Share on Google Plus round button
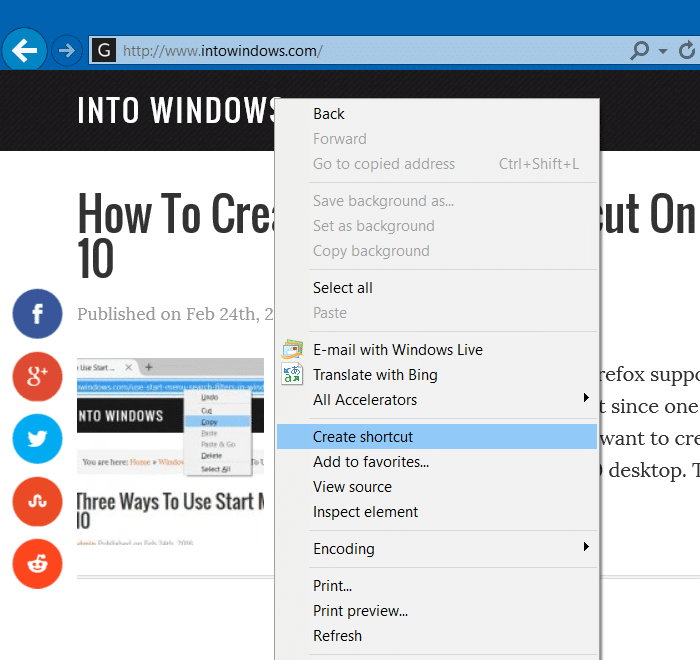The image size is (700, 660). (x=38, y=376)
